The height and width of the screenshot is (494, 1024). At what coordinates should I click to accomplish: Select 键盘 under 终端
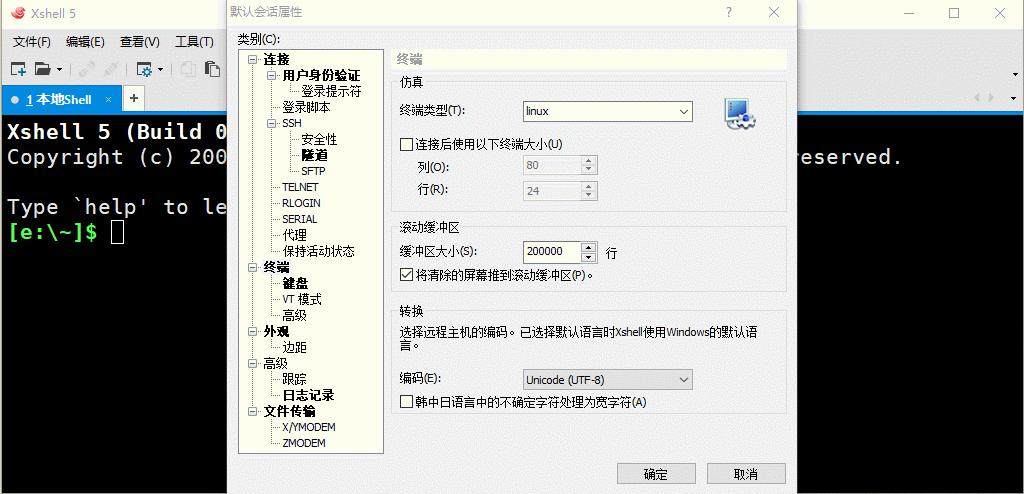coord(295,283)
